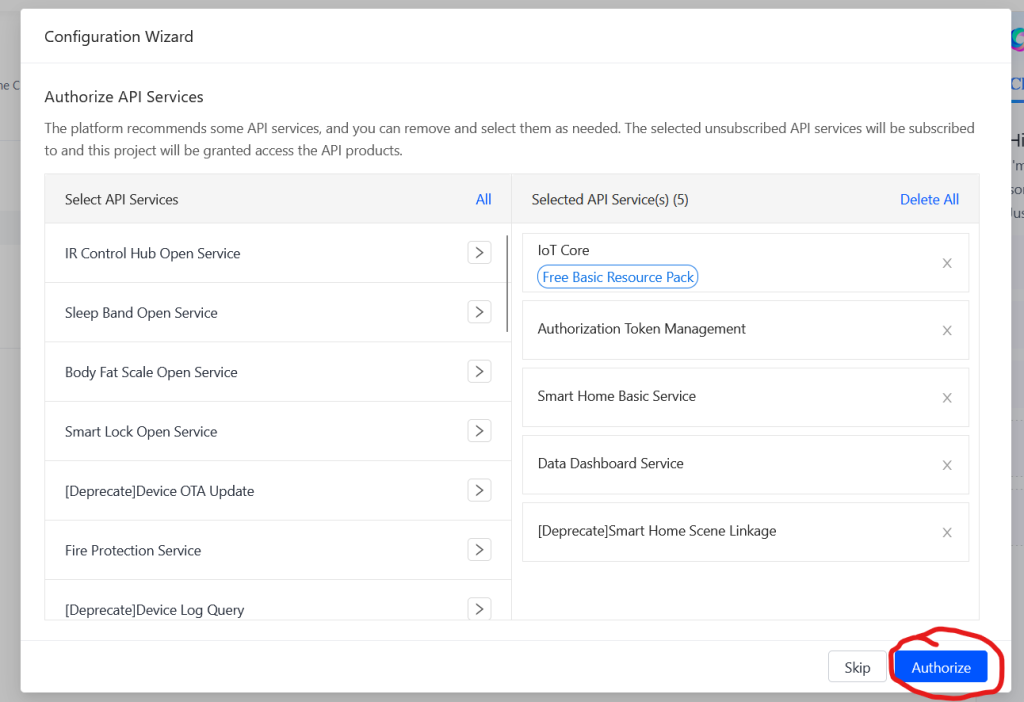Click the Free Basic Resource Pack tag

(618, 277)
